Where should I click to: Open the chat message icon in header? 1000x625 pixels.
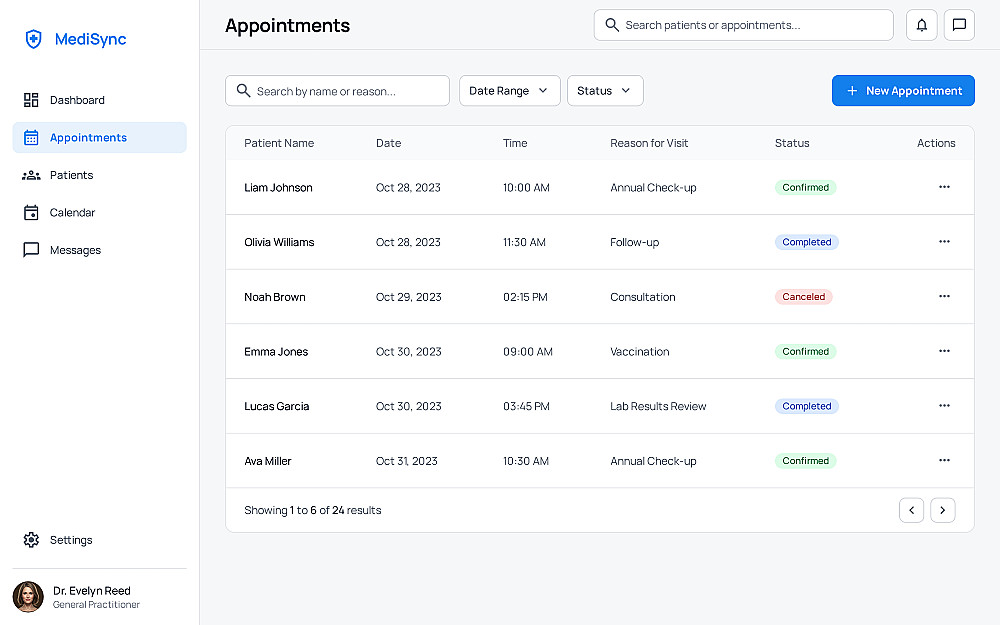click(959, 25)
